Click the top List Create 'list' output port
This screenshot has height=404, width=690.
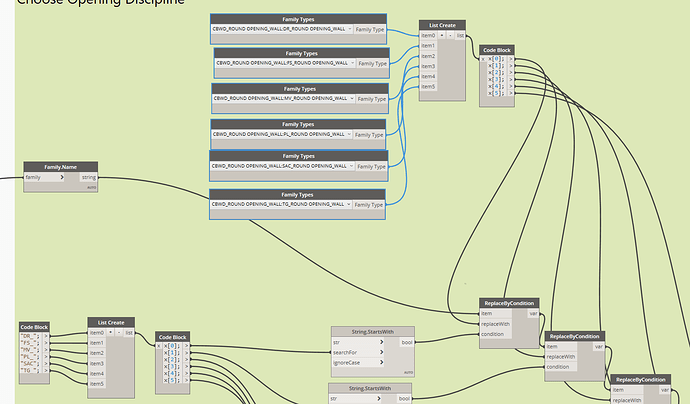(x=460, y=35)
